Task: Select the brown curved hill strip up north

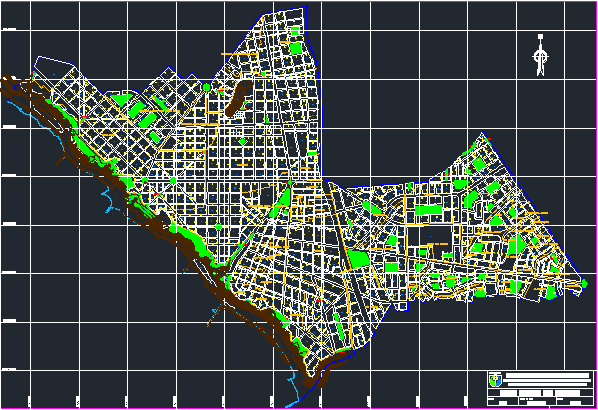Action: point(238,98)
